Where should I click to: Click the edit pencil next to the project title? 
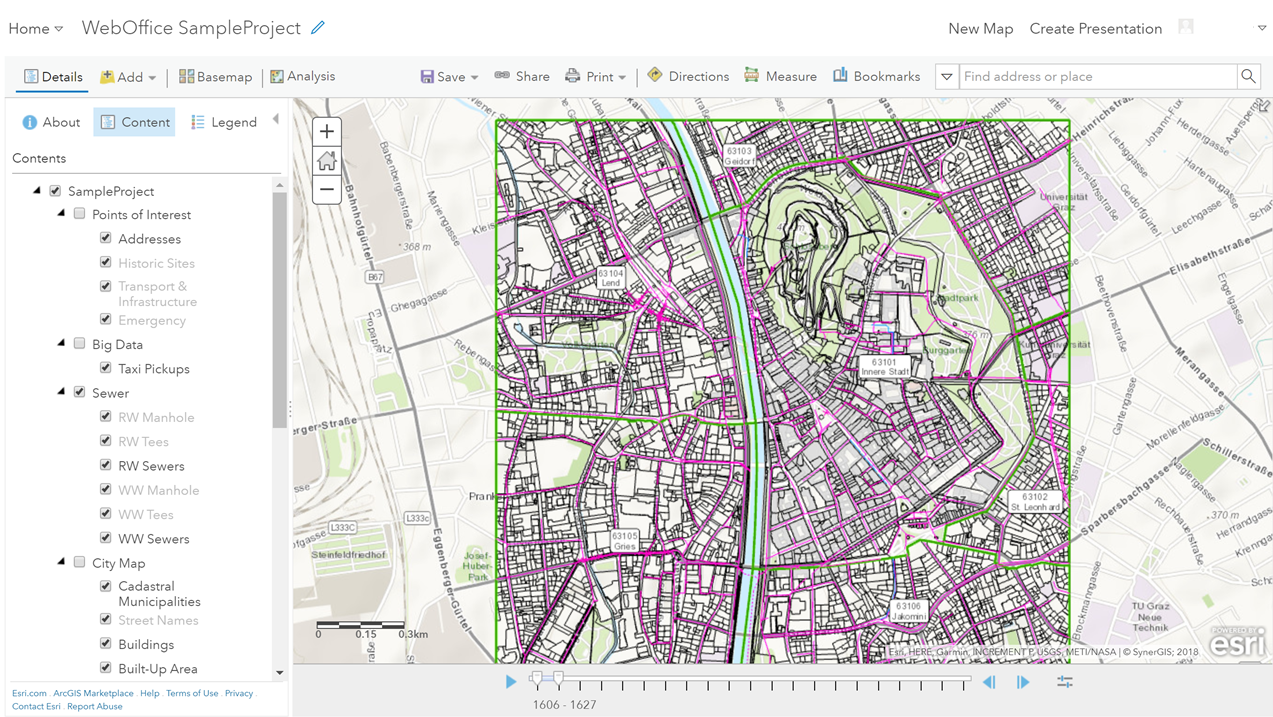click(317, 27)
